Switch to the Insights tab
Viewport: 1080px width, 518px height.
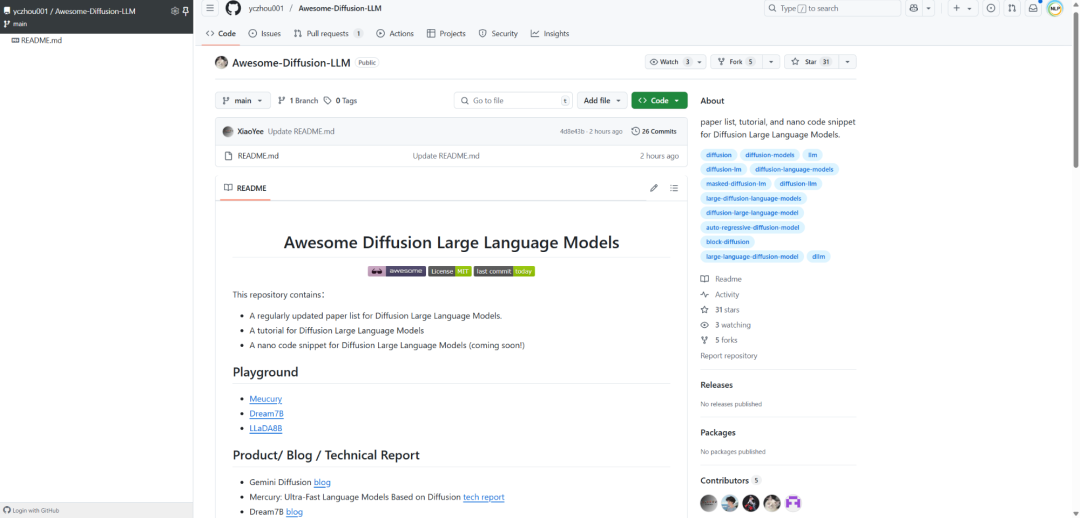(x=550, y=33)
